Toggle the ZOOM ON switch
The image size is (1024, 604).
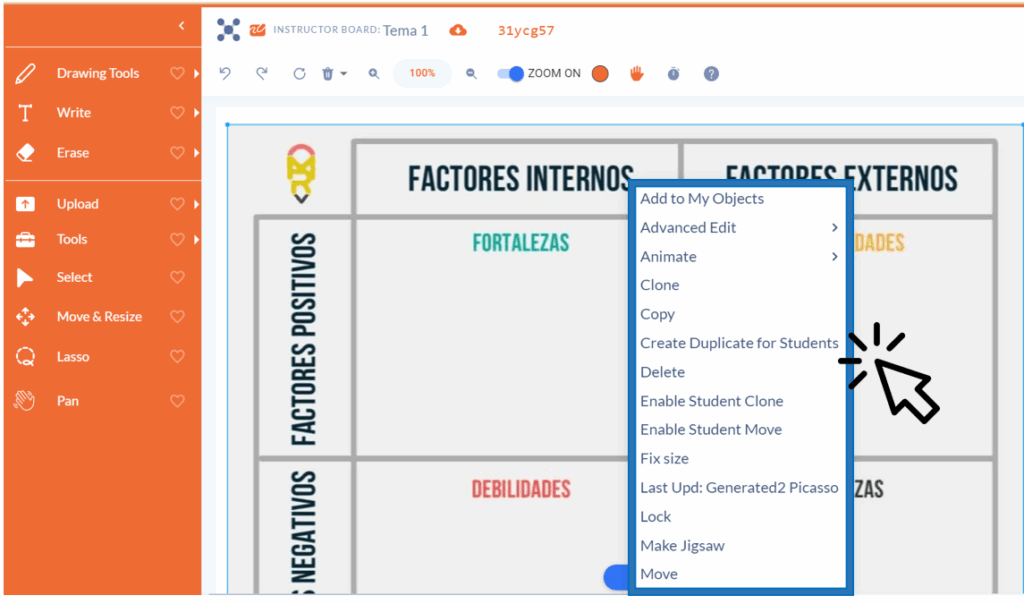point(511,73)
